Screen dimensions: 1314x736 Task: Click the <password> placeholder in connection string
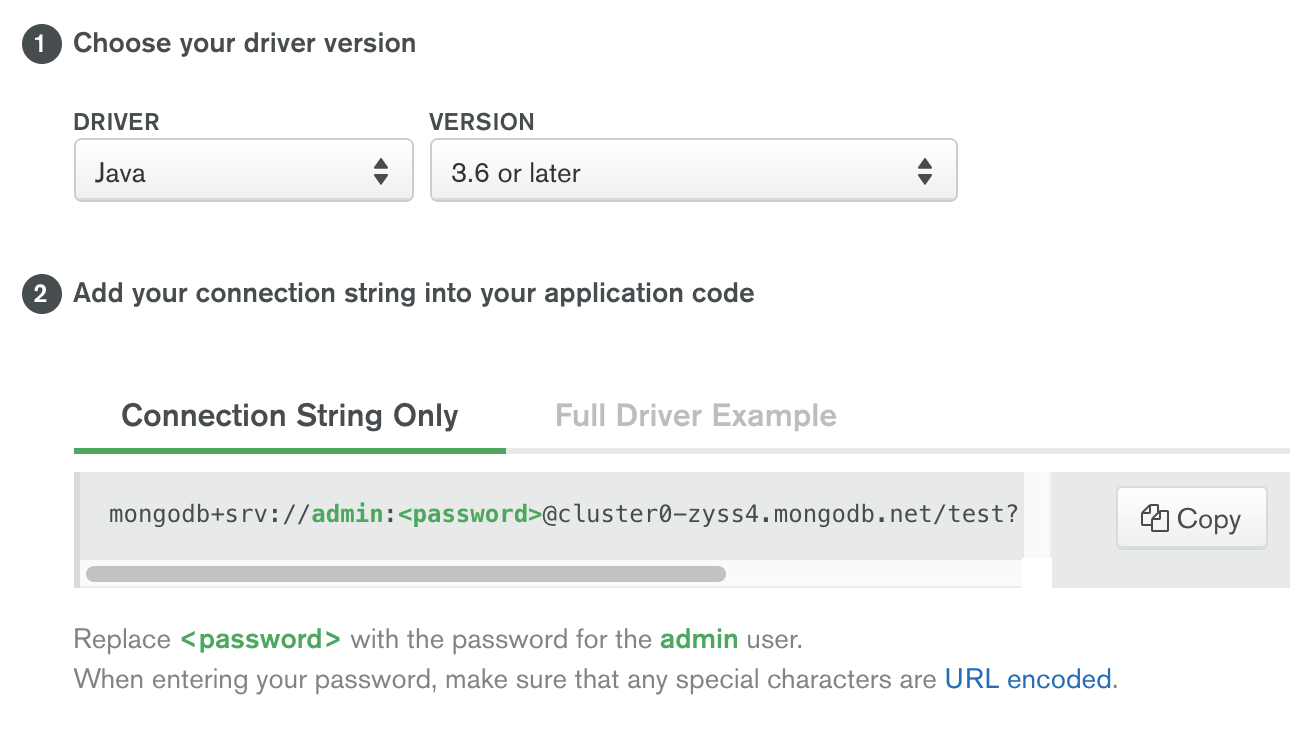(469, 514)
